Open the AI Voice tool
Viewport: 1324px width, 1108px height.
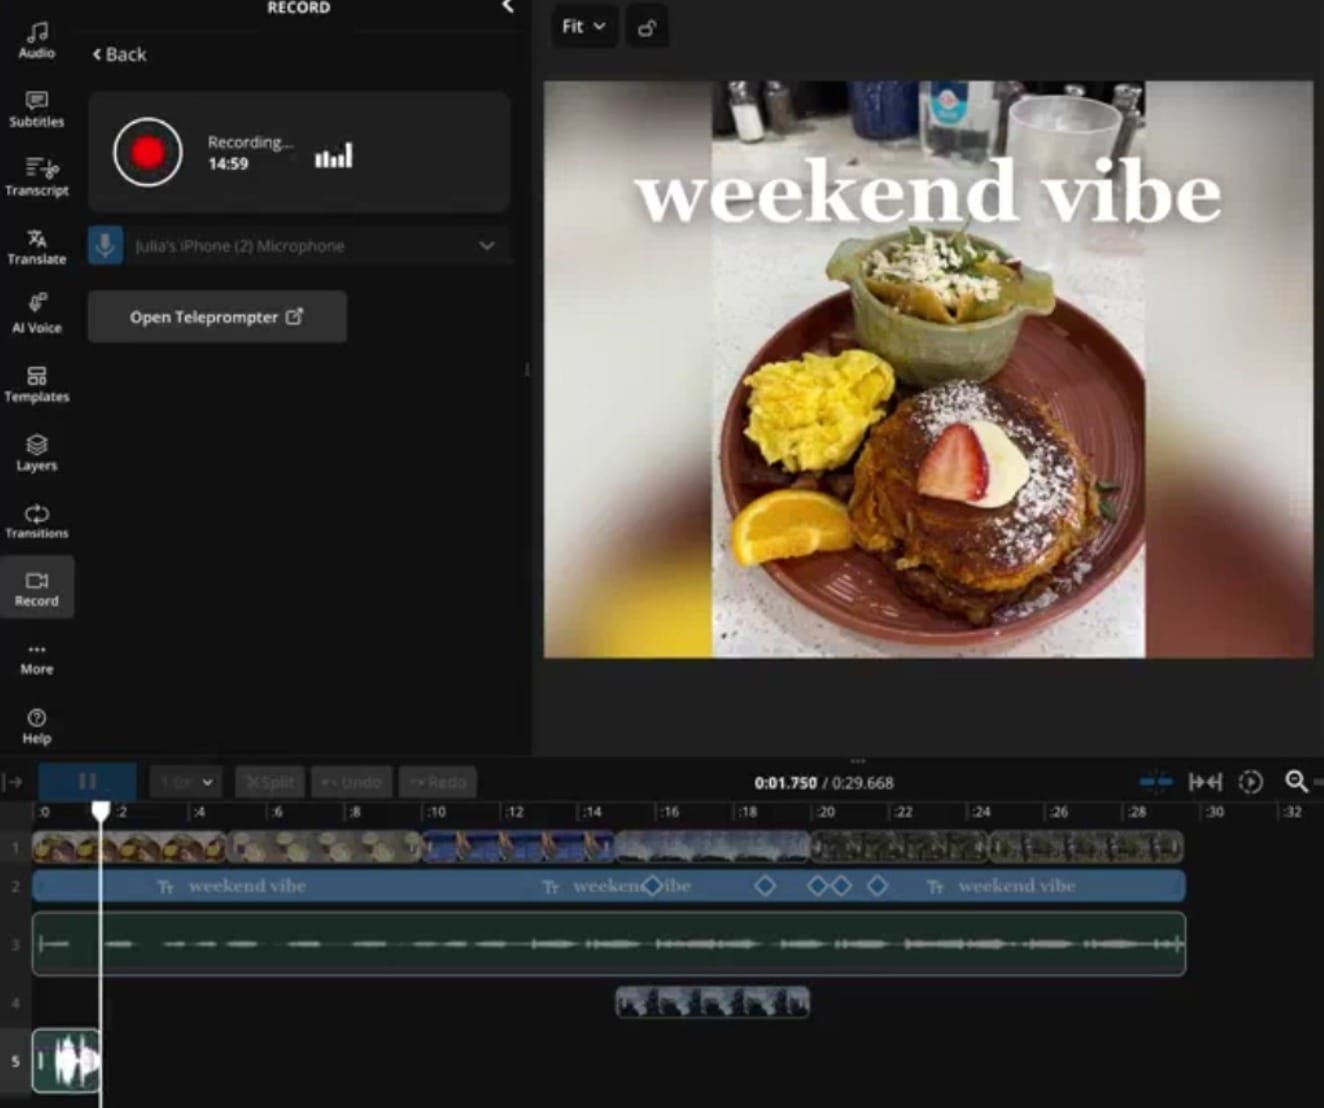pos(37,314)
